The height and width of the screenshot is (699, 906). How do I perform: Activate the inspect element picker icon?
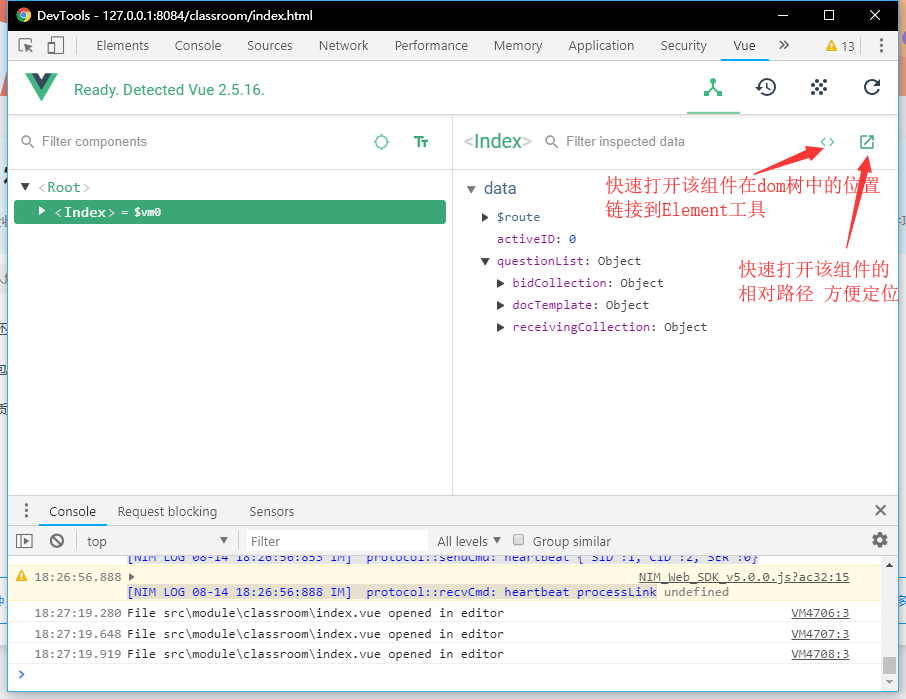pos(26,46)
